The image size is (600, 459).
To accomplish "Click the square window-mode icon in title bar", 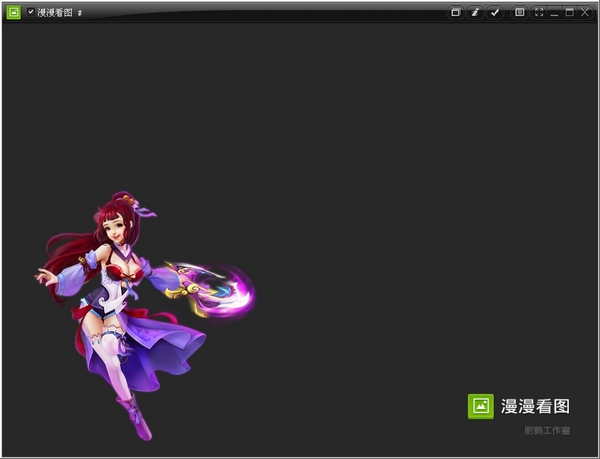I will (456, 12).
